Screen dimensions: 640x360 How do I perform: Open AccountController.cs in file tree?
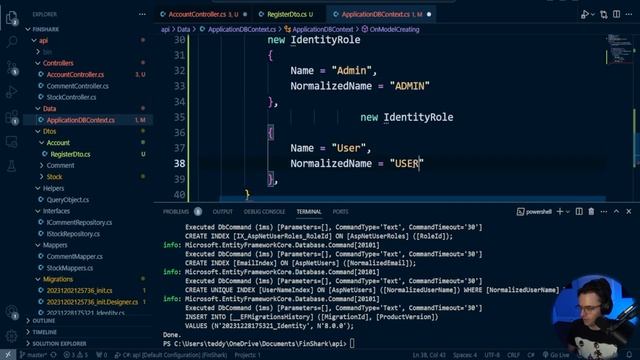[x=75, y=74]
